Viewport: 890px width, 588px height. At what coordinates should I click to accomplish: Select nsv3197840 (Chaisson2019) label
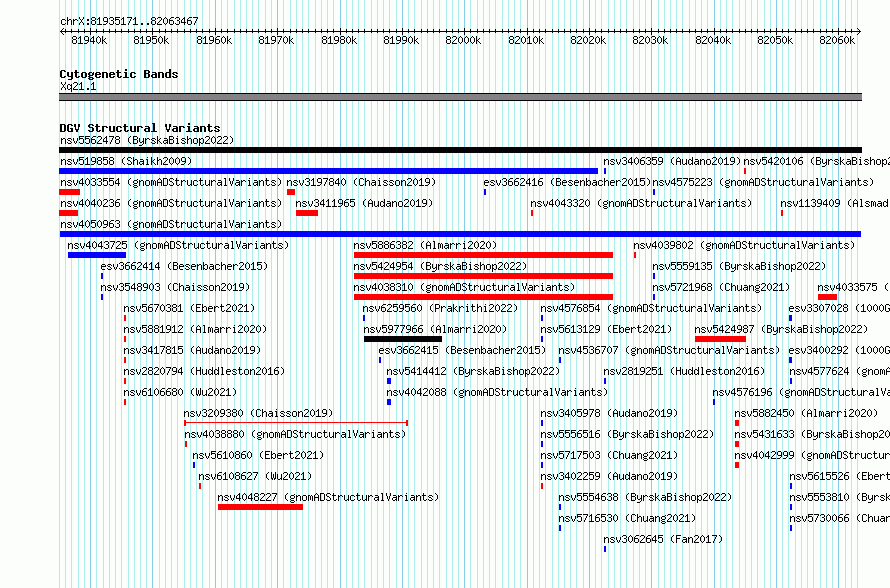pos(361,182)
